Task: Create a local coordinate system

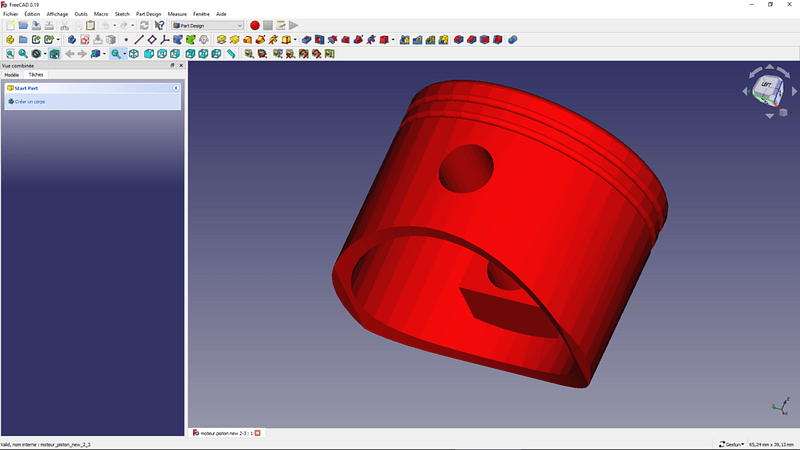Action: [165, 40]
